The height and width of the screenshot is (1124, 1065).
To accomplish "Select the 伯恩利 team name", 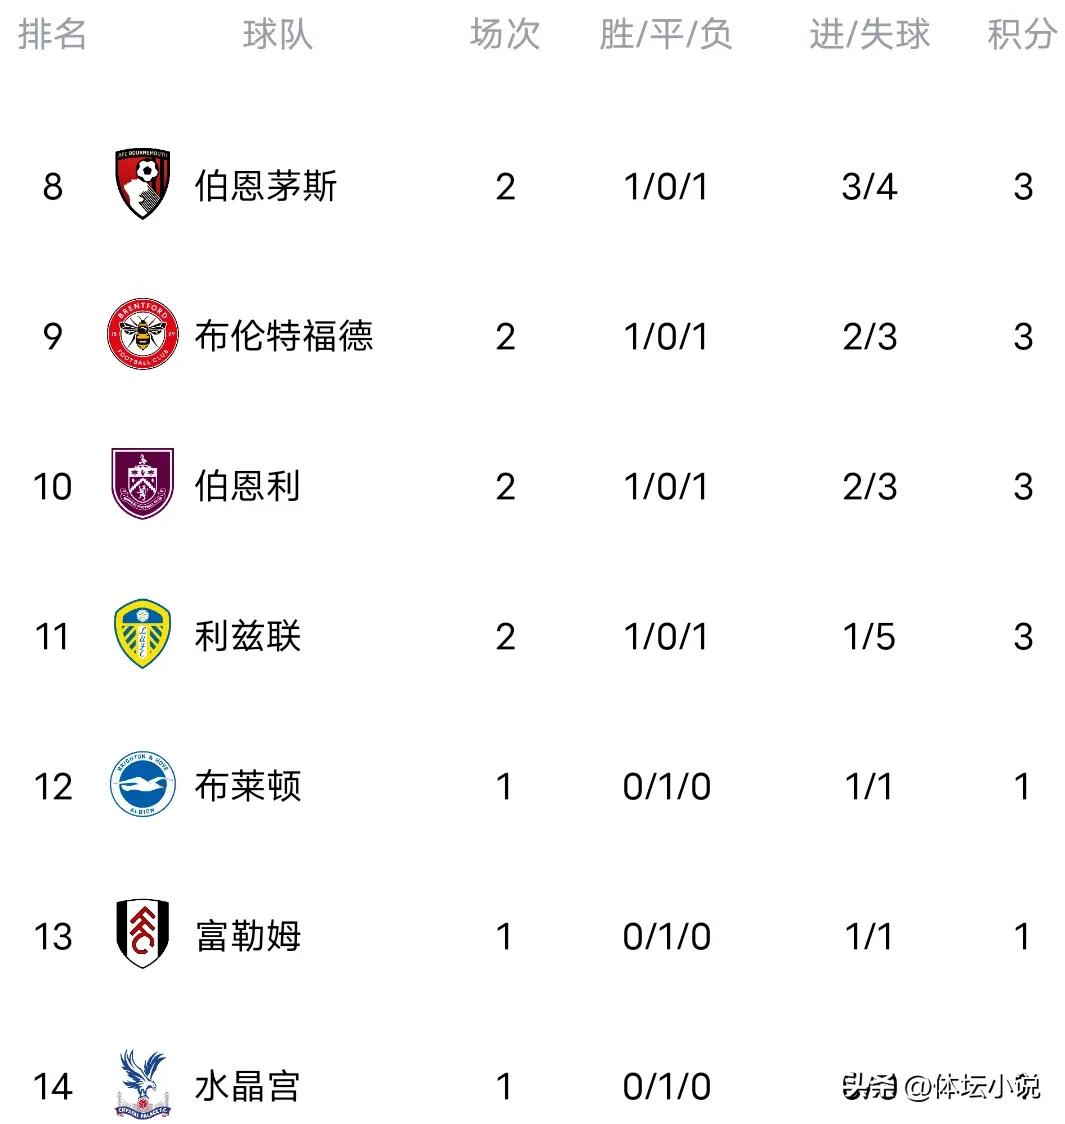I will [247, 486].
